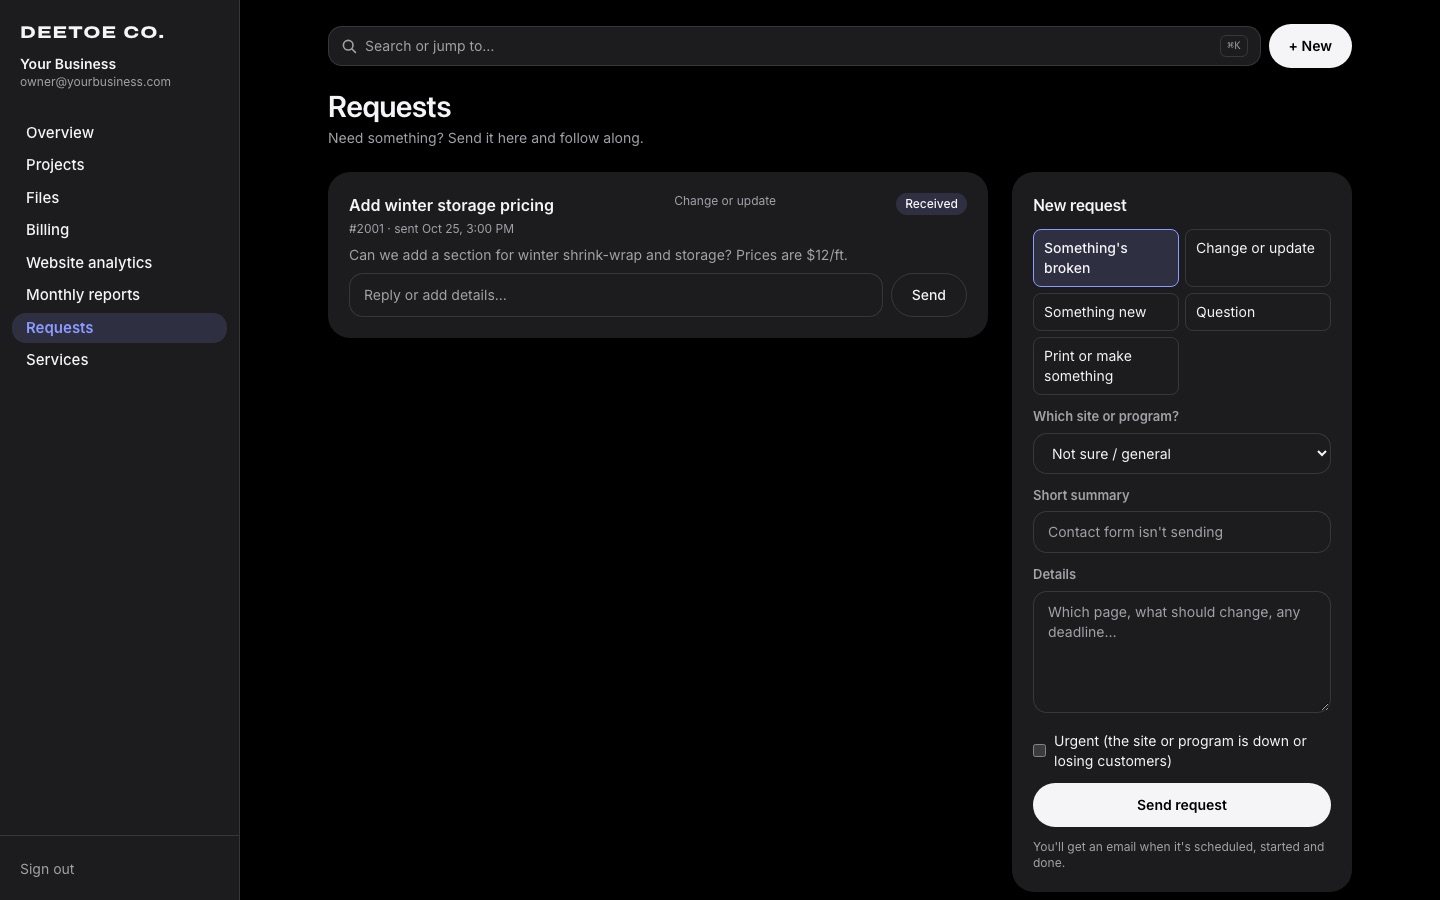Click the Received status badge
The height and width of the screenshot is (900, 1440).
click(931, 204)
